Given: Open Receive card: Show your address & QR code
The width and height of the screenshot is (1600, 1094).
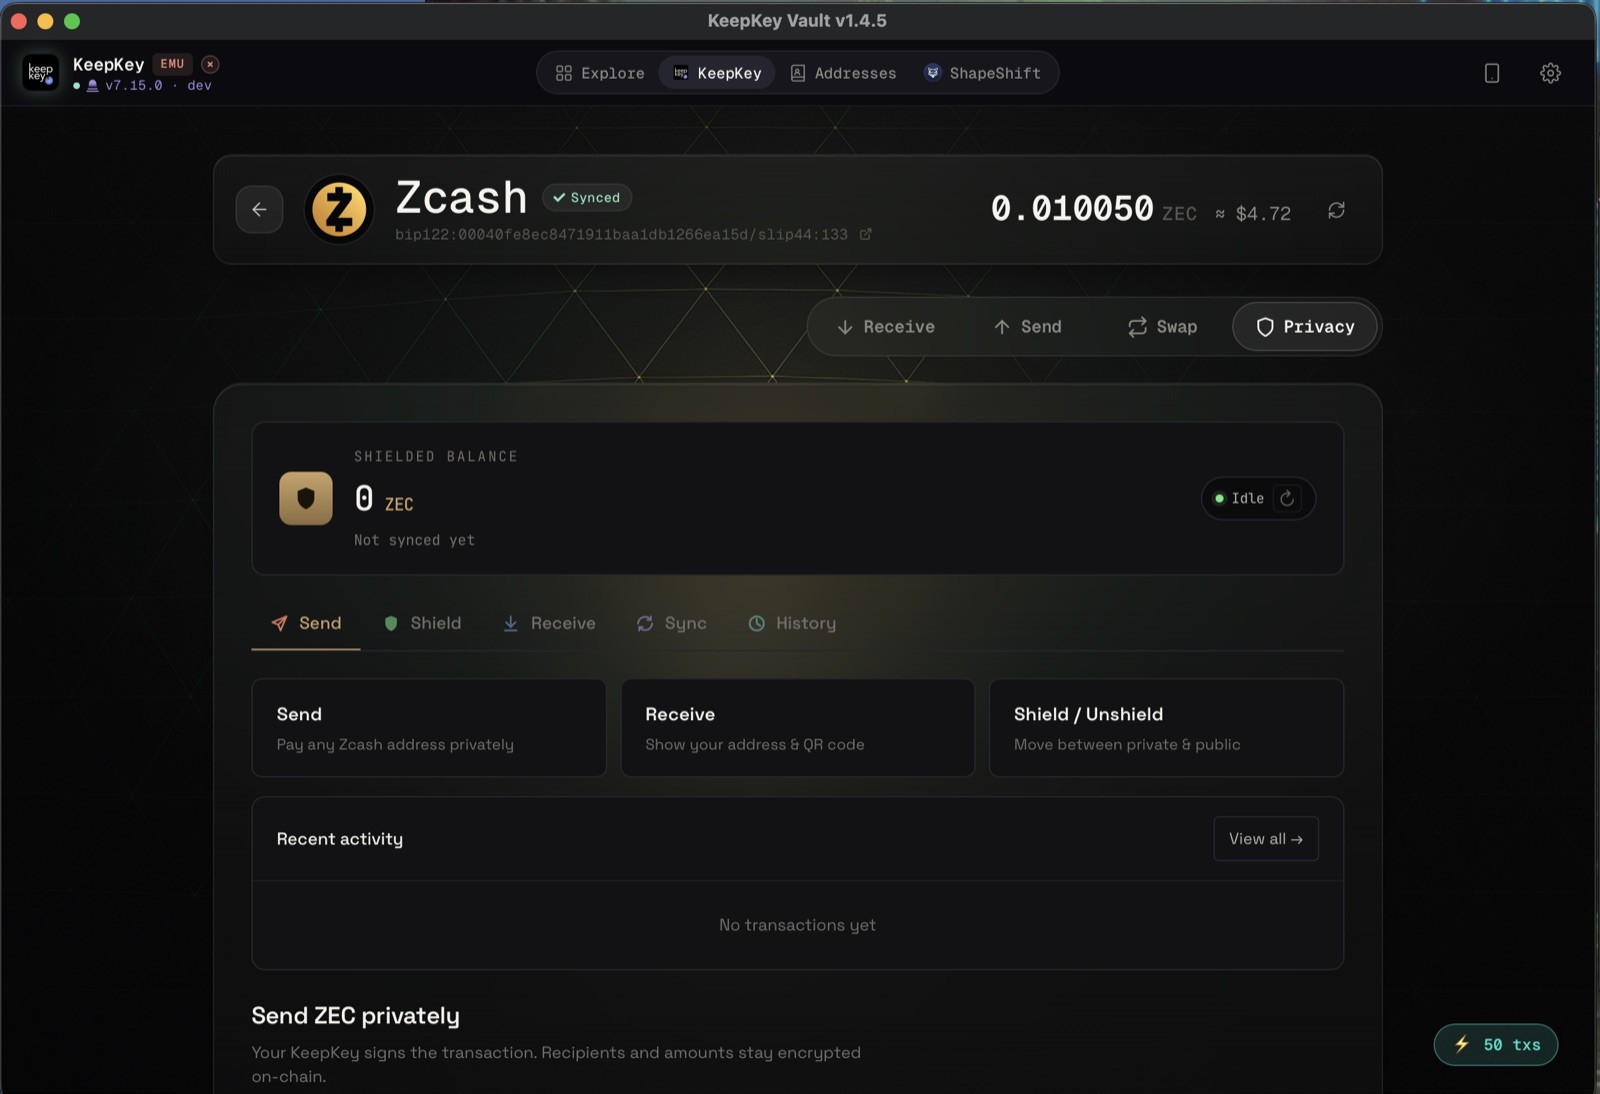Looking at the screenshot, I should [798, 728].
